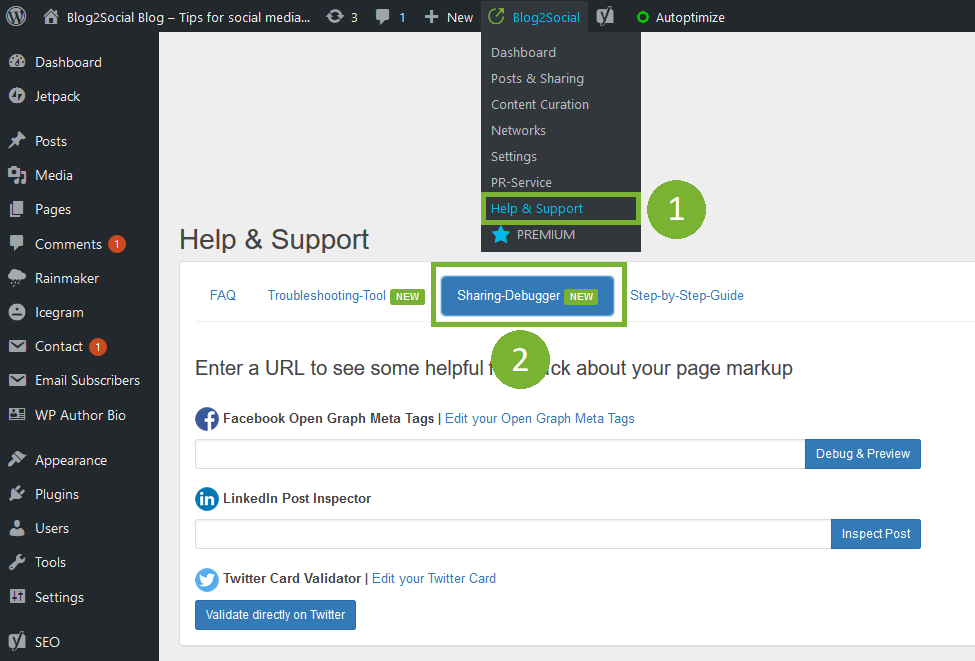Click the Posts pushpin icon
975x661 pixels.
click(17, 141)
